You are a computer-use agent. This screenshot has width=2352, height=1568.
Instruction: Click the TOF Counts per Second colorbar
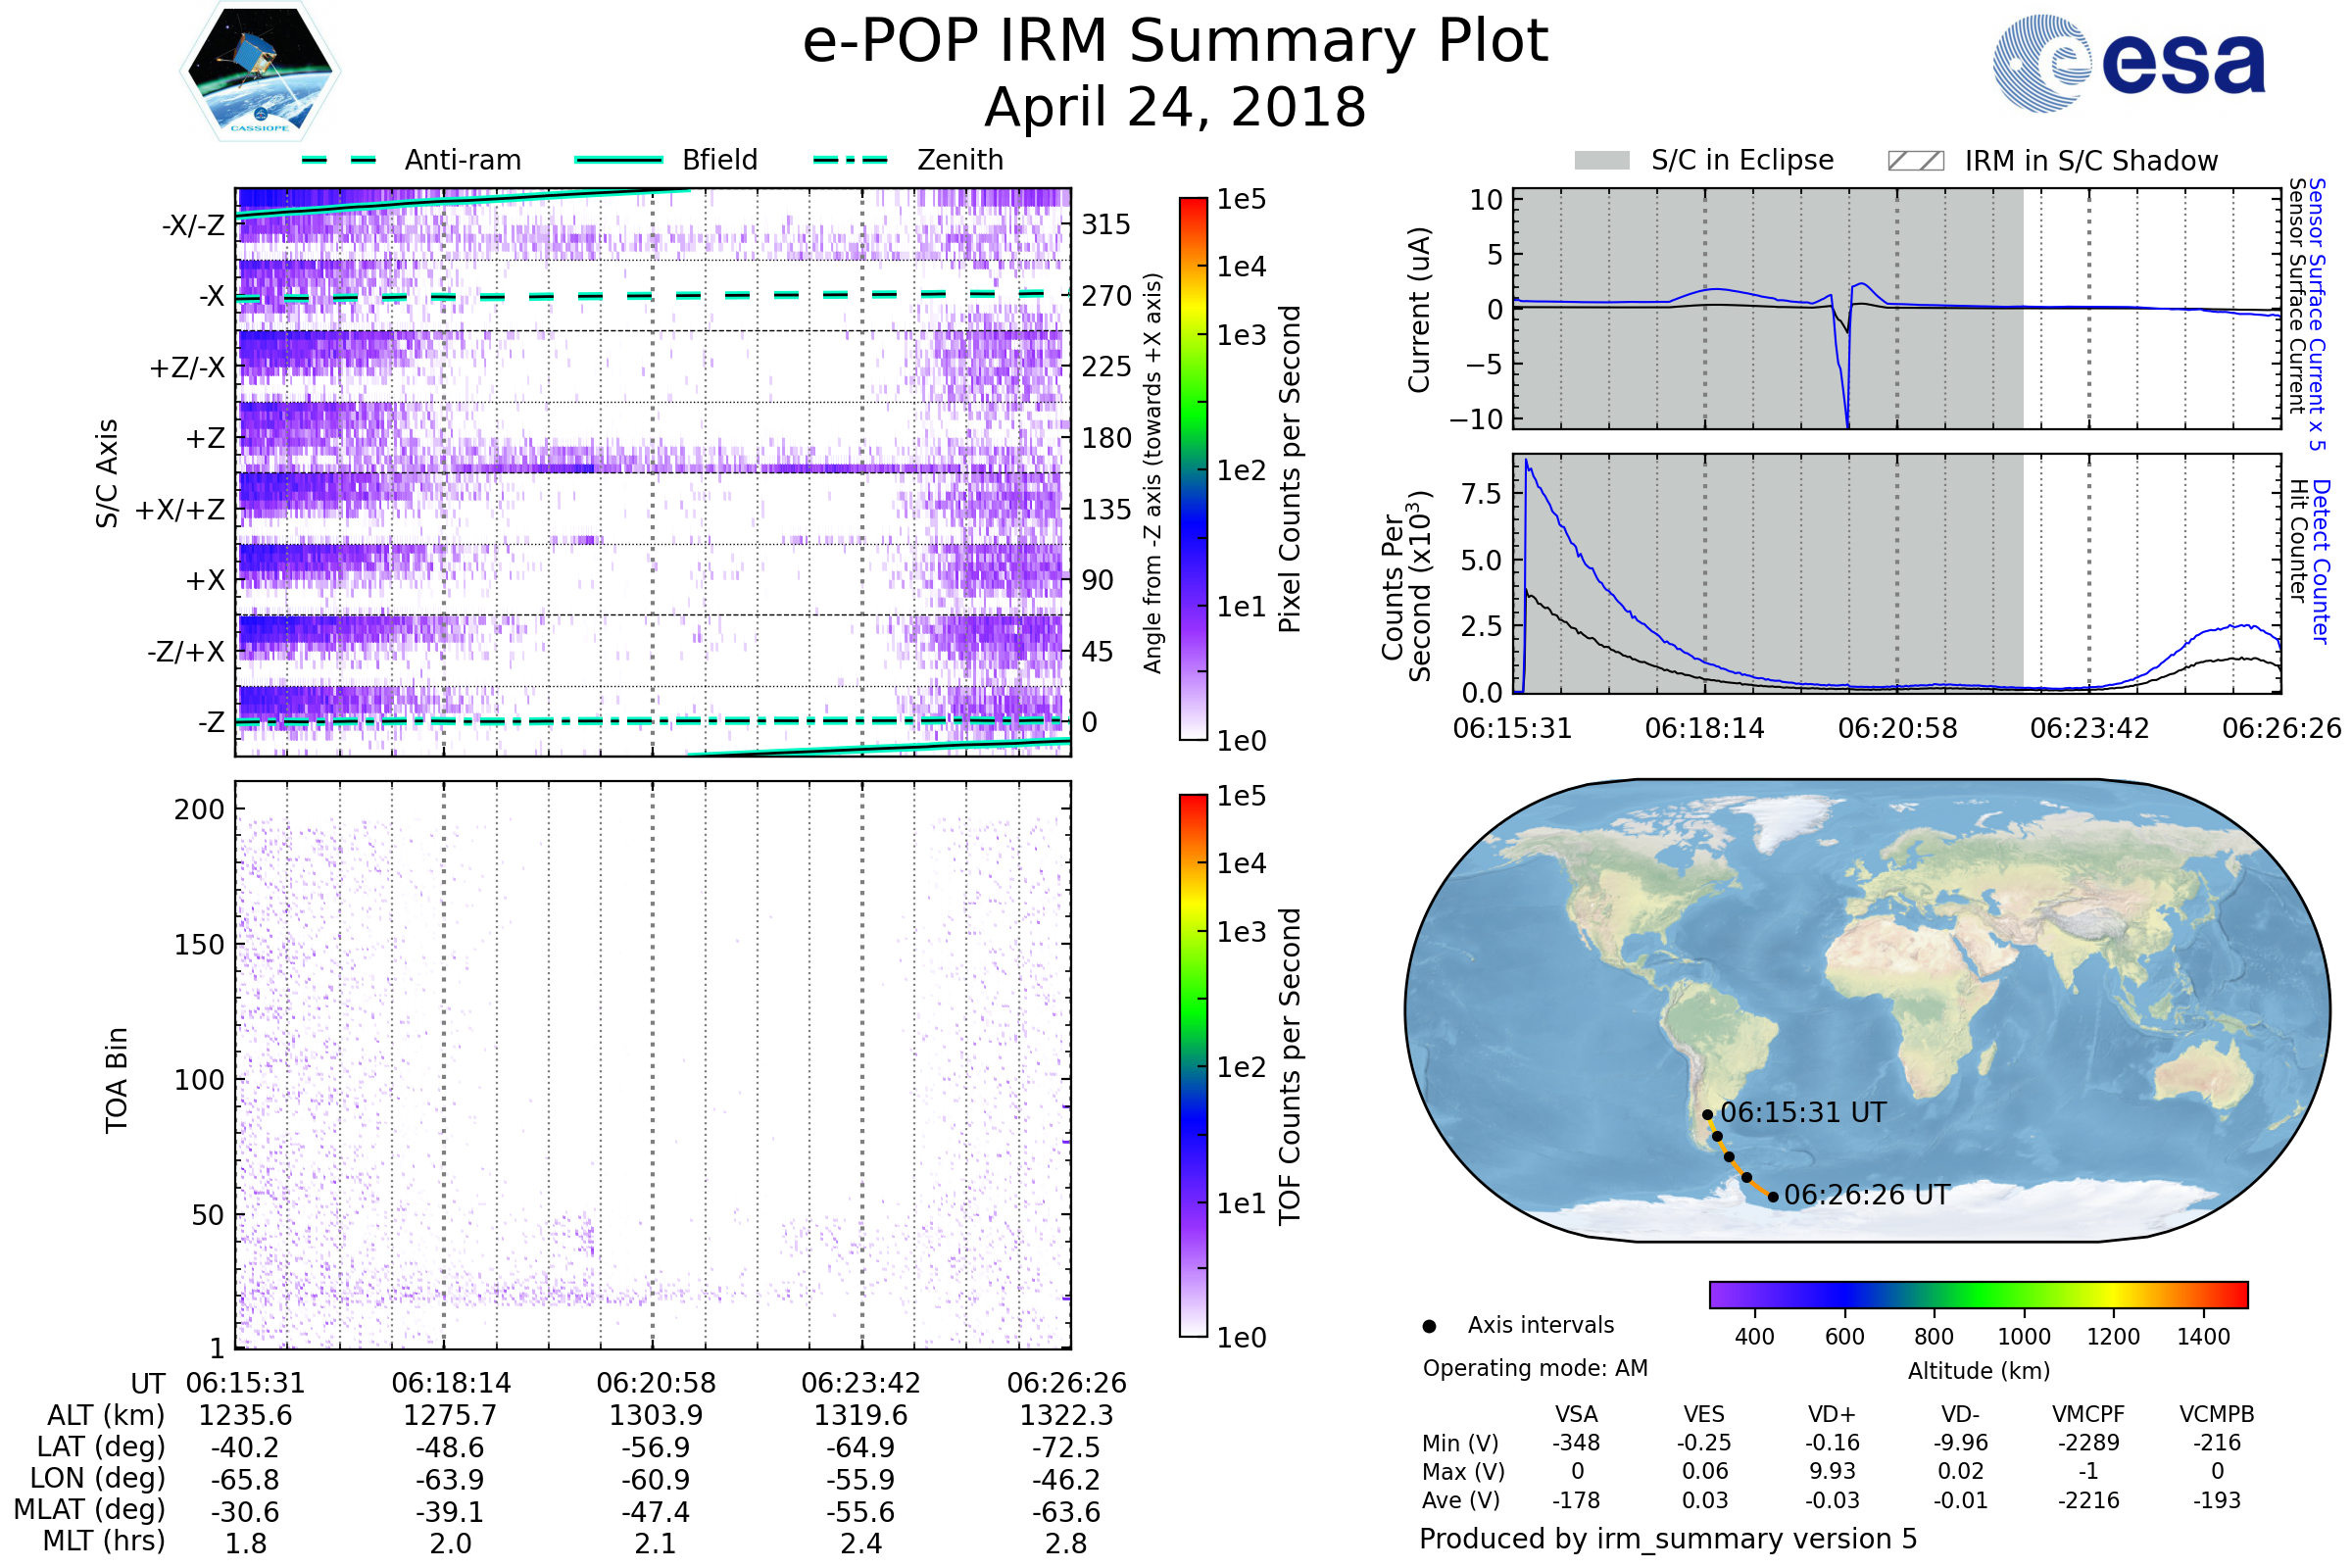point(1193,1065)
